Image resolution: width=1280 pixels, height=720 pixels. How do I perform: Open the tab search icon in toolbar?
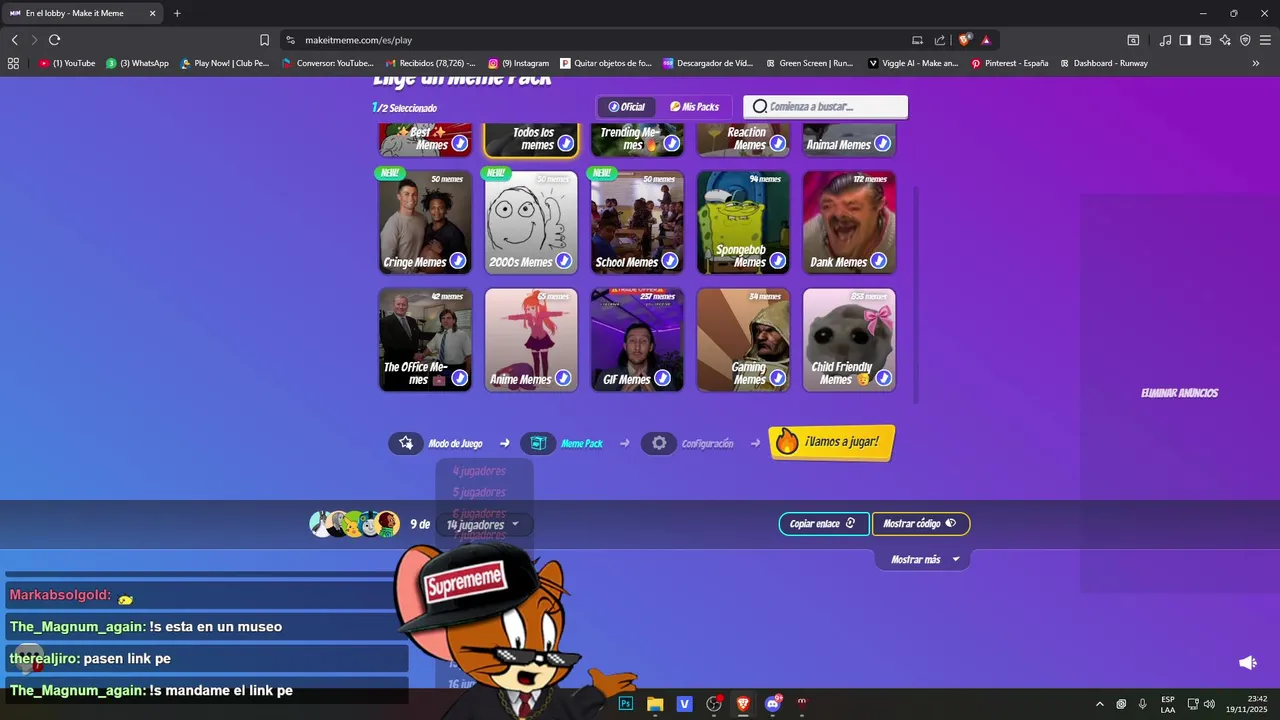[1133, 40]
